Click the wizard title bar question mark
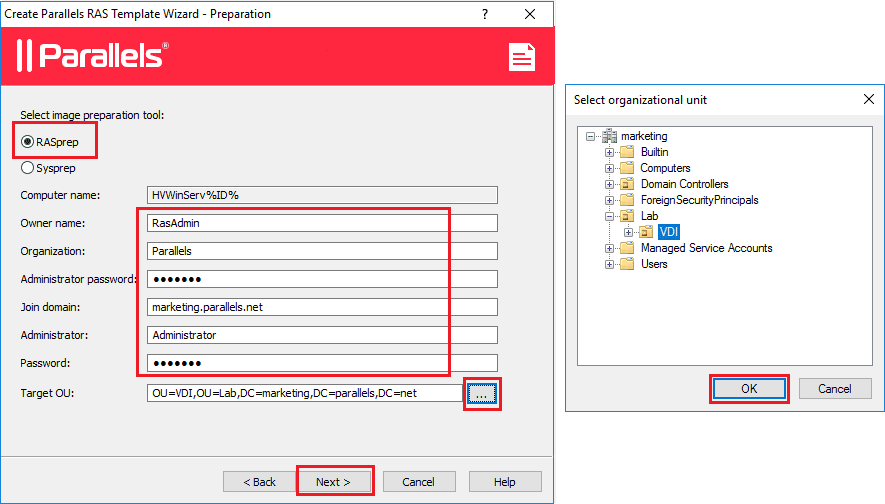This screenshot has height=504, width=885. pyautogui.click(x=485, y=14)
